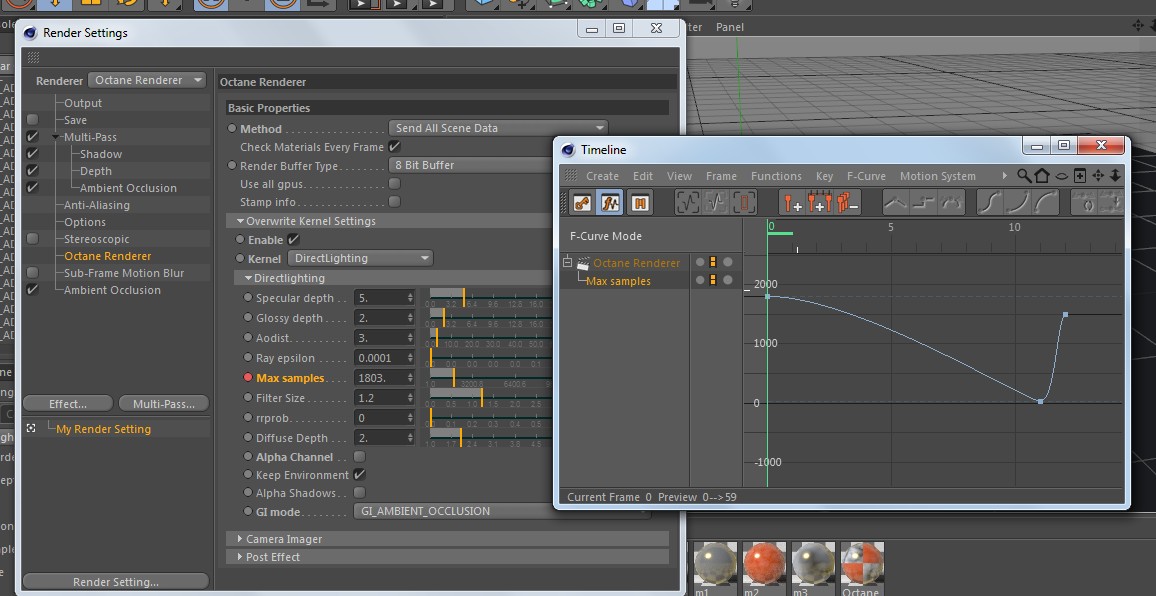Click the Timeline home icon
Screen dimensions: 1156x596
pyautogui.click(x=1042, y=176)
